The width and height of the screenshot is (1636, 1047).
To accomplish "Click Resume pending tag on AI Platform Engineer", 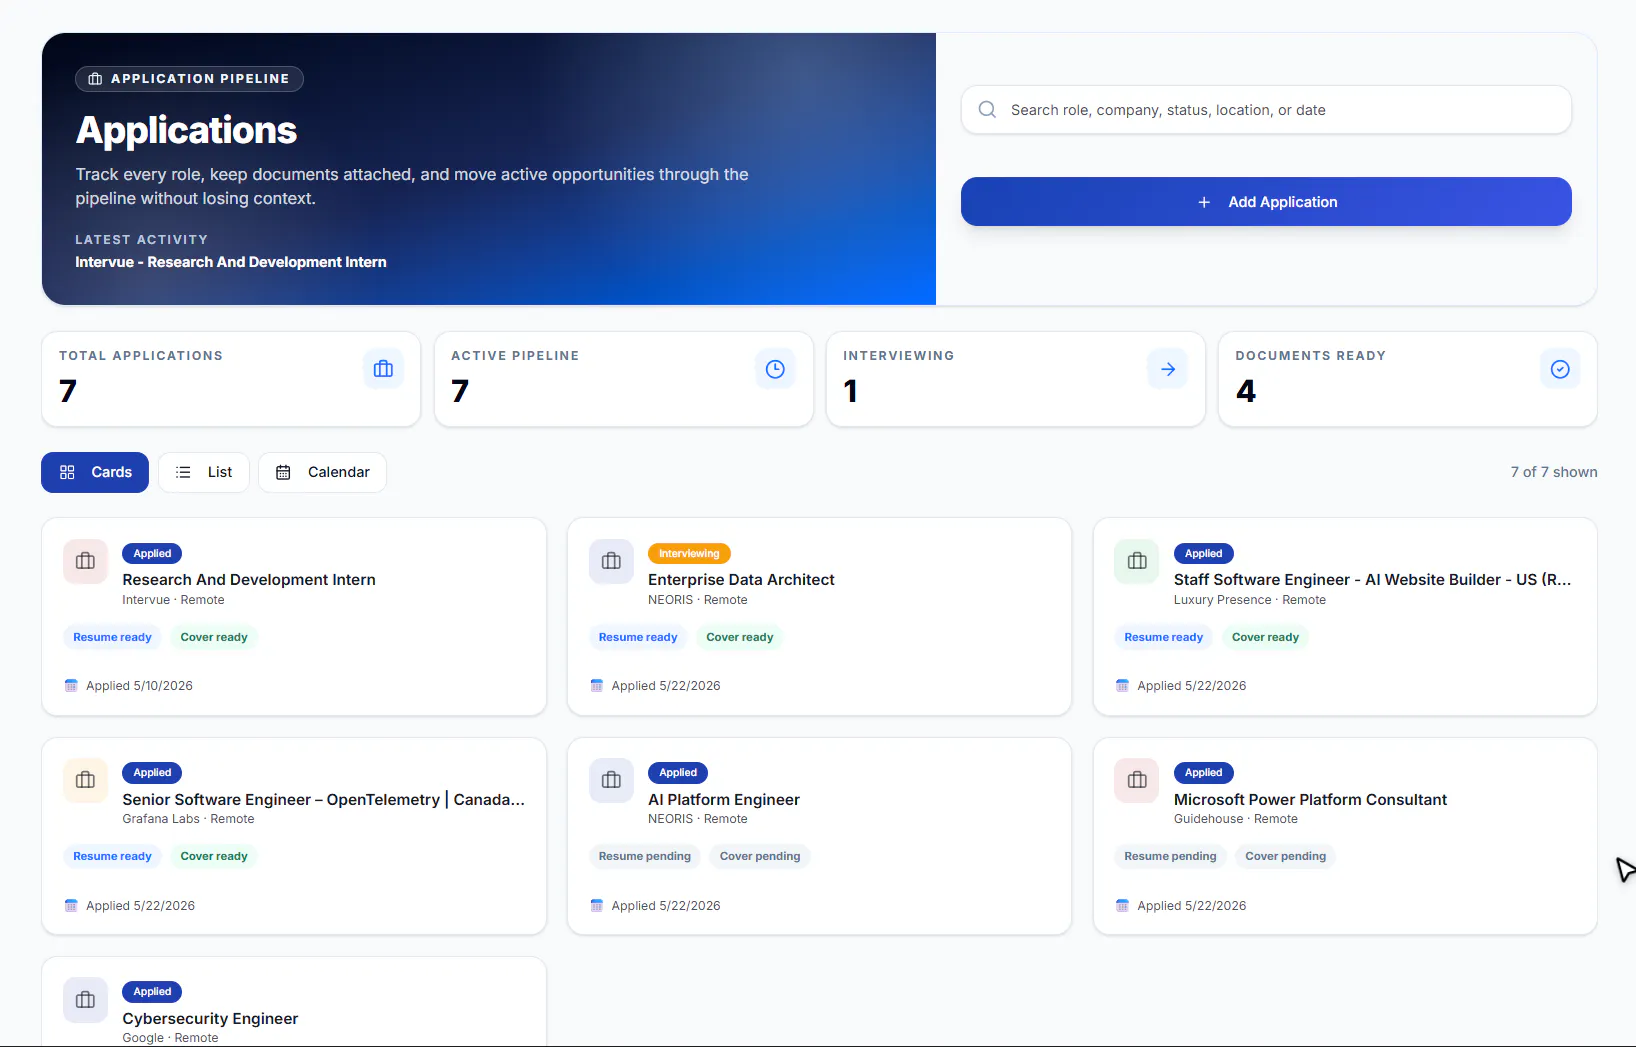I will [645, 857].
